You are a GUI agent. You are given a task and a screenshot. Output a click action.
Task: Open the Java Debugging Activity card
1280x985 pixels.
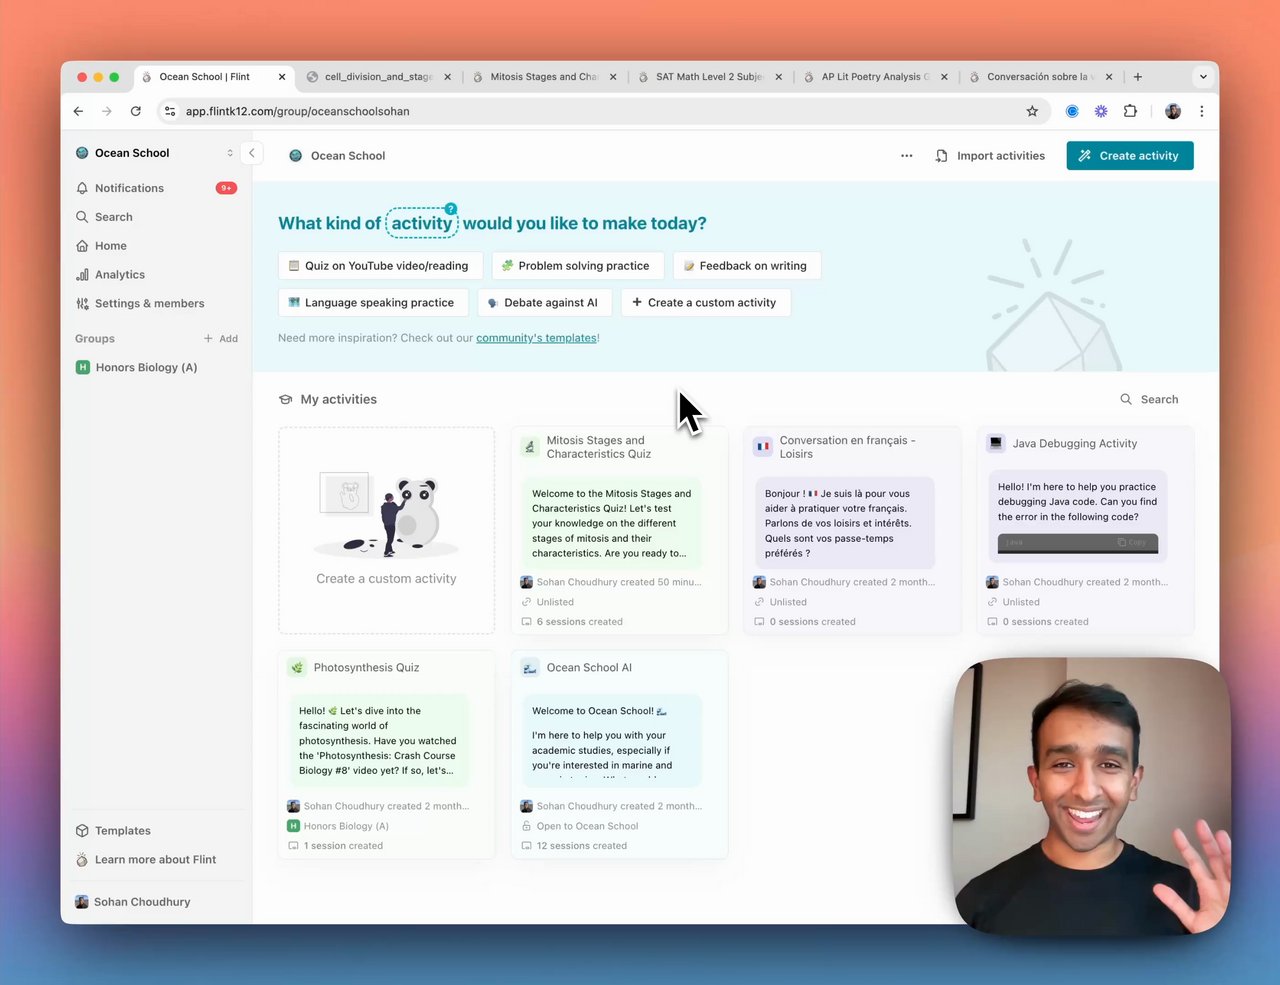[x=1085, y=531]
